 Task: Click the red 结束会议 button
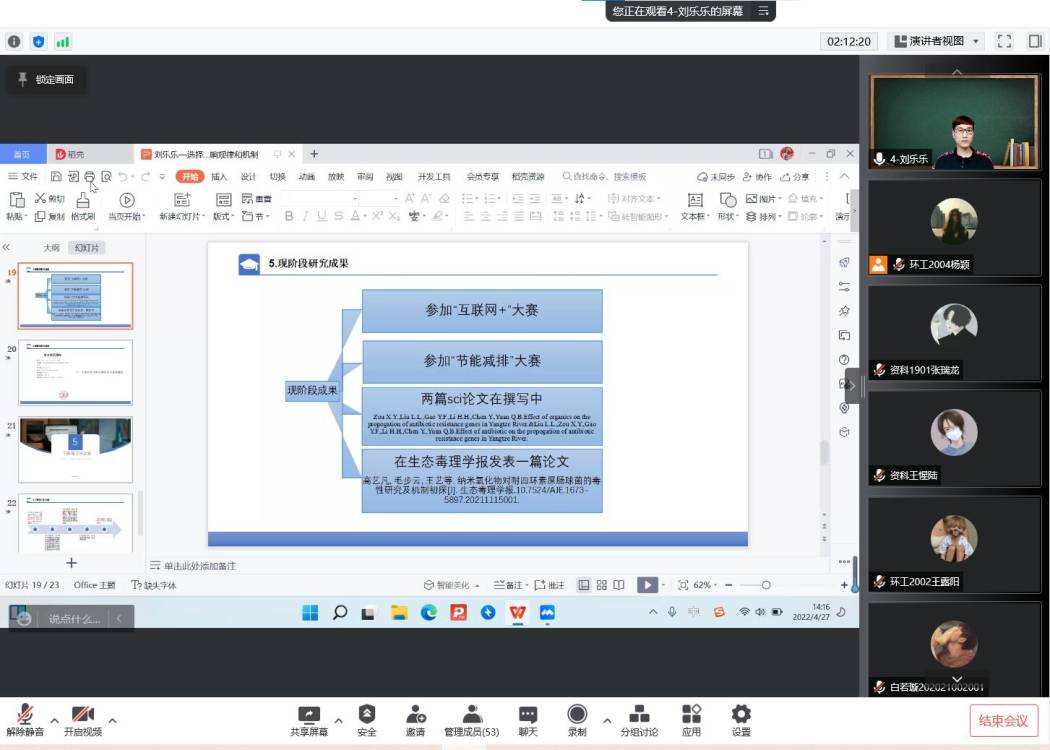coord(1003,720)
